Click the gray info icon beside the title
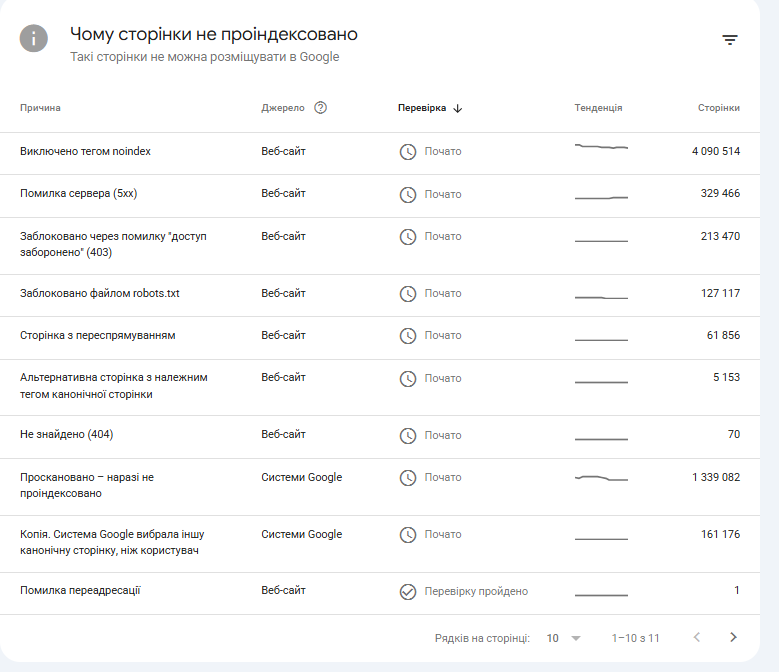 click(x=34, y=38)
